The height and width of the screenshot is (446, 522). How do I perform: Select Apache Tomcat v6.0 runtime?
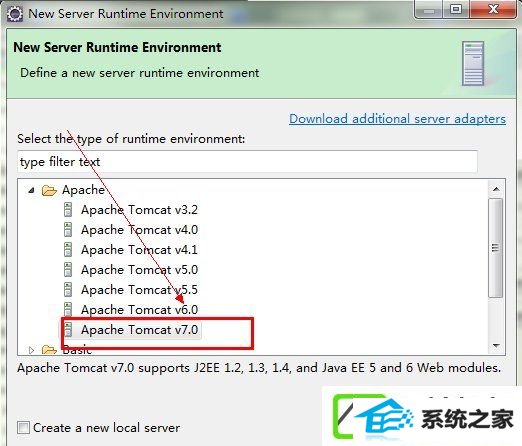(x=140, y=310)
